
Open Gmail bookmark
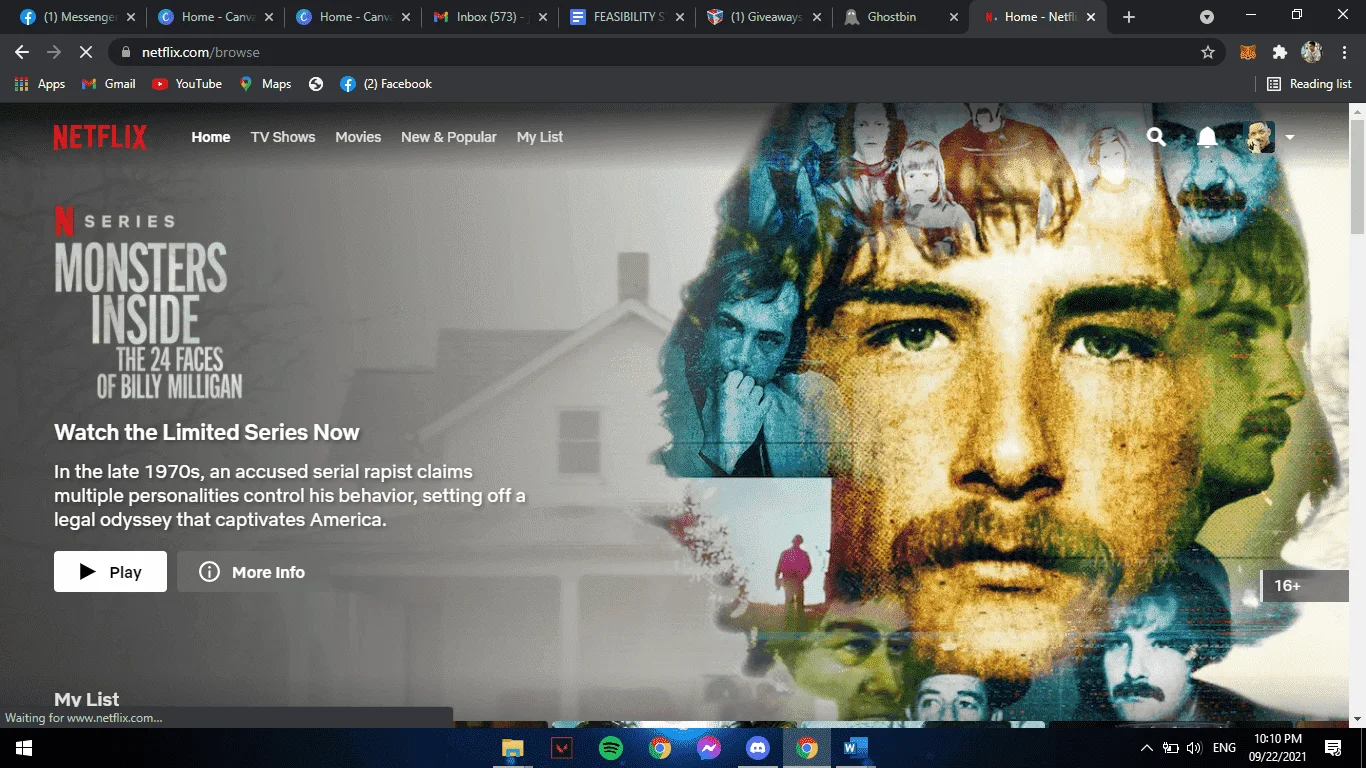click(108, 84)
